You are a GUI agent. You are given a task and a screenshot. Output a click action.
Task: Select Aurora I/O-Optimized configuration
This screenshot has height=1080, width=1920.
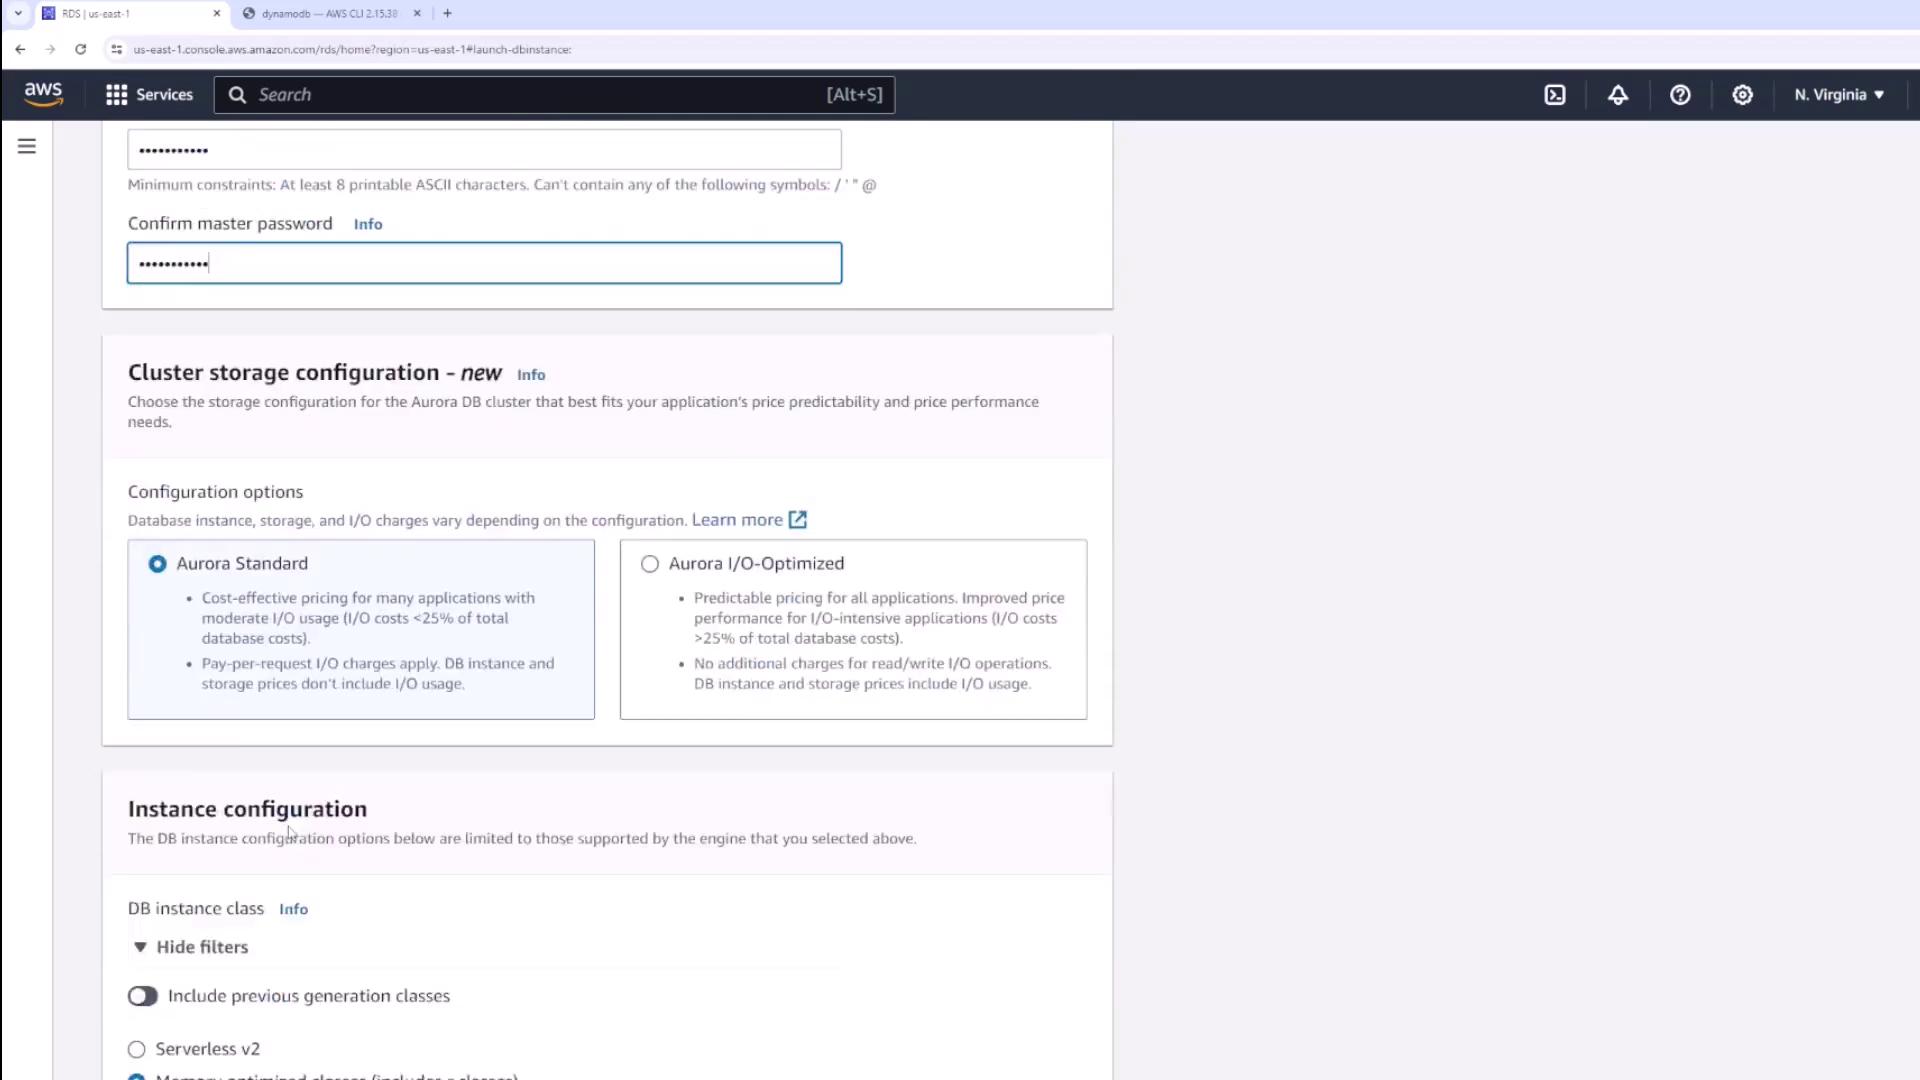650,564
